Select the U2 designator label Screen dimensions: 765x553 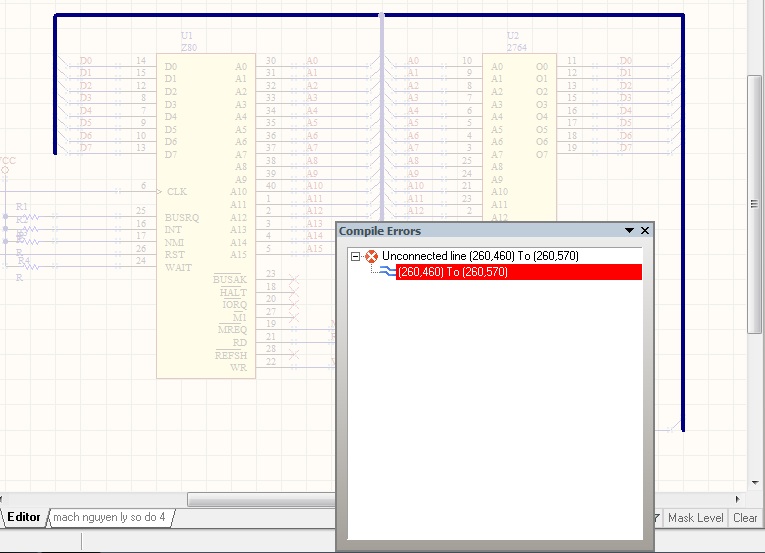pyautogui.click(x=513, y=36)
